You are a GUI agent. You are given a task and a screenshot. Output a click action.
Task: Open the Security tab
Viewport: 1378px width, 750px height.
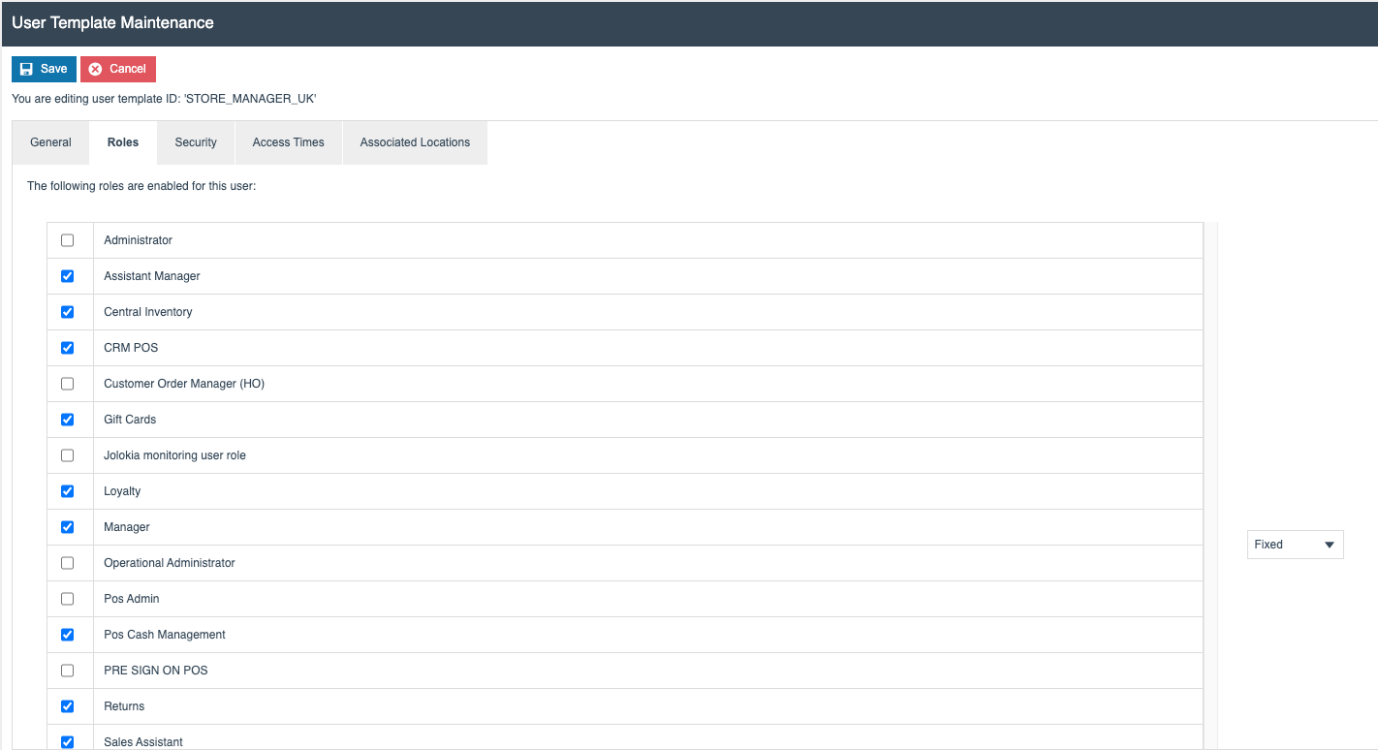coord(194,142)
